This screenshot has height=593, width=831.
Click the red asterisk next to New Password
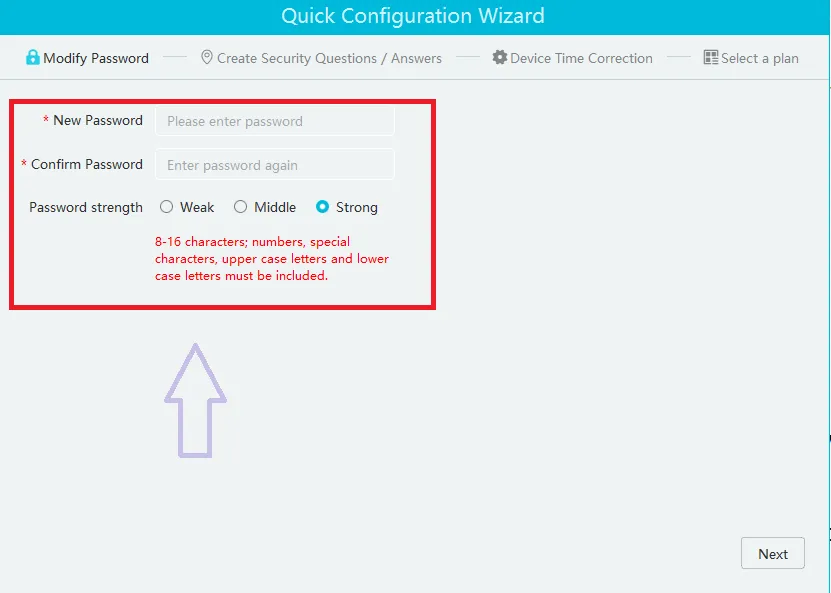click(x=45, y=120)
